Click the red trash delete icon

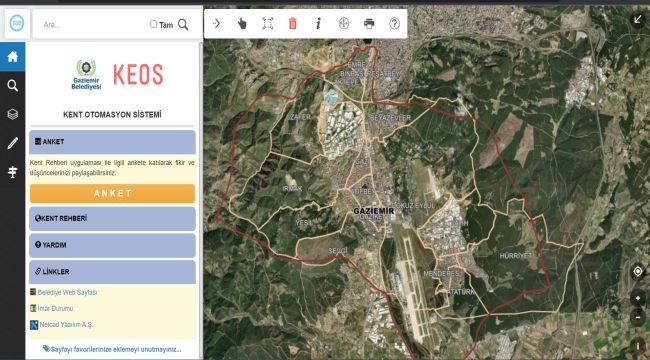coord(293,24)
